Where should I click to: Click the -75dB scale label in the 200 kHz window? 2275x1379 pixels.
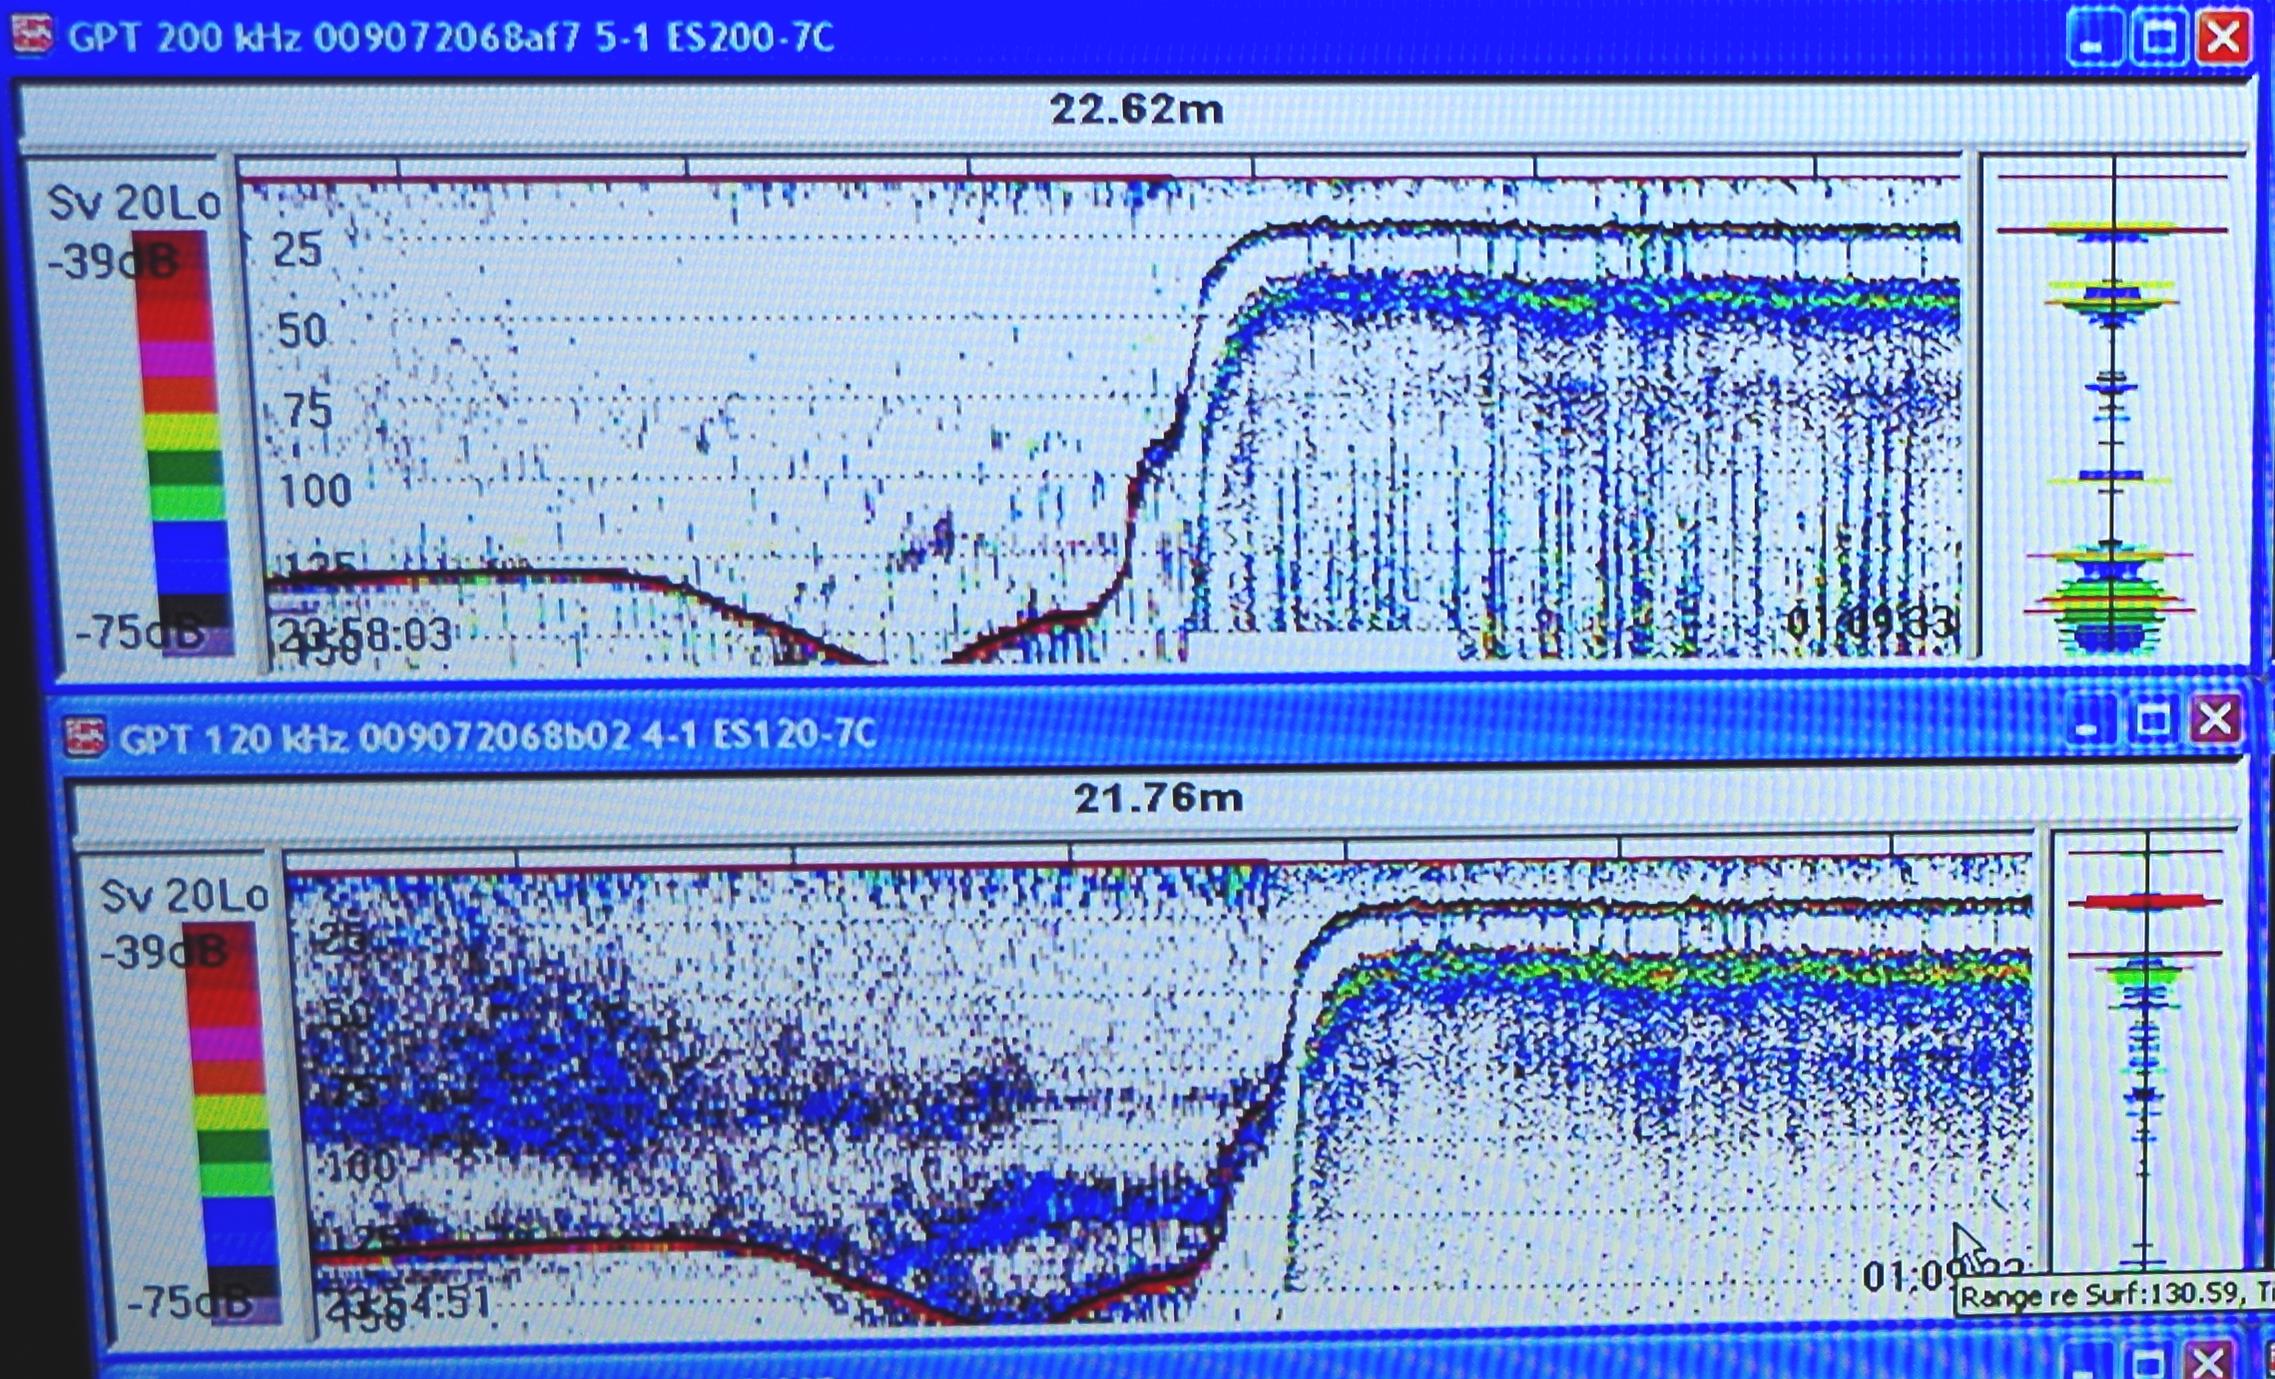[x=139, y=633]
